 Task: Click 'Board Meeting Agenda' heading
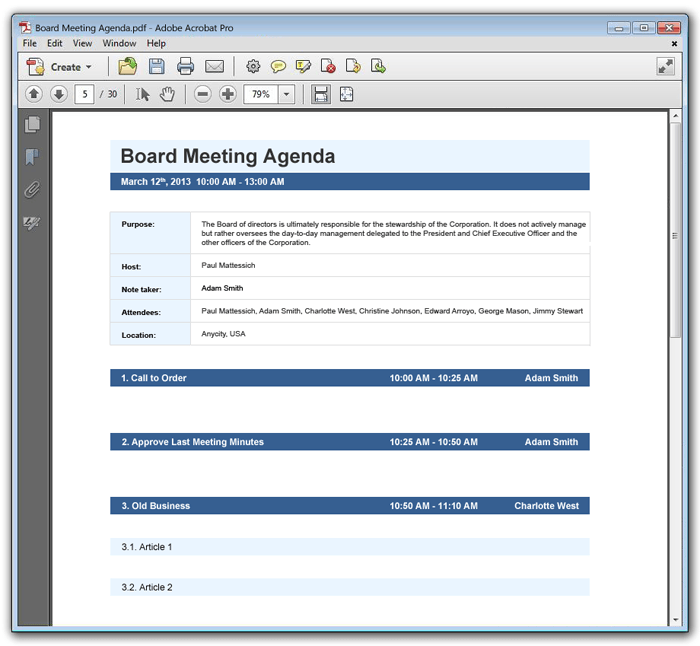228,156
